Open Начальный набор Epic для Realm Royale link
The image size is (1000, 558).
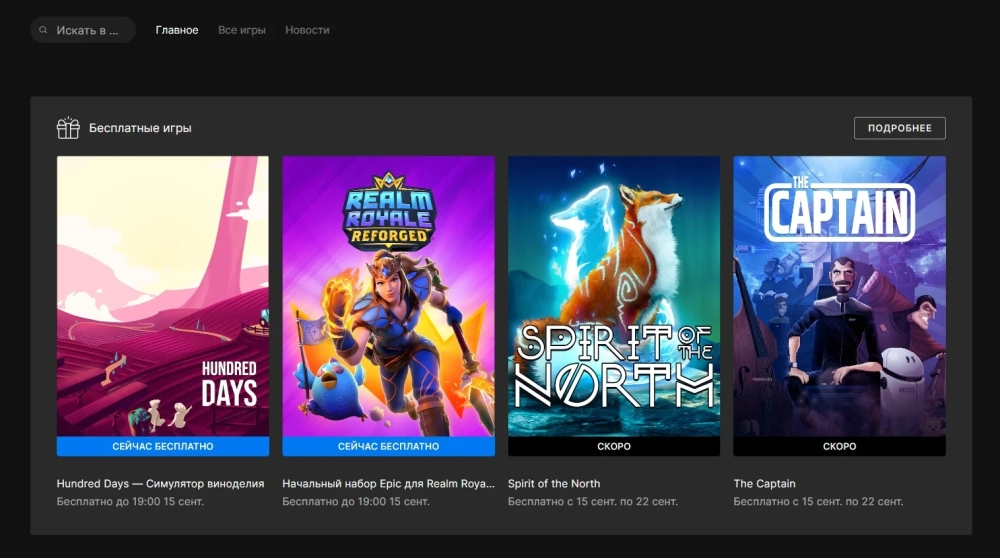click(x=388, y=483)
